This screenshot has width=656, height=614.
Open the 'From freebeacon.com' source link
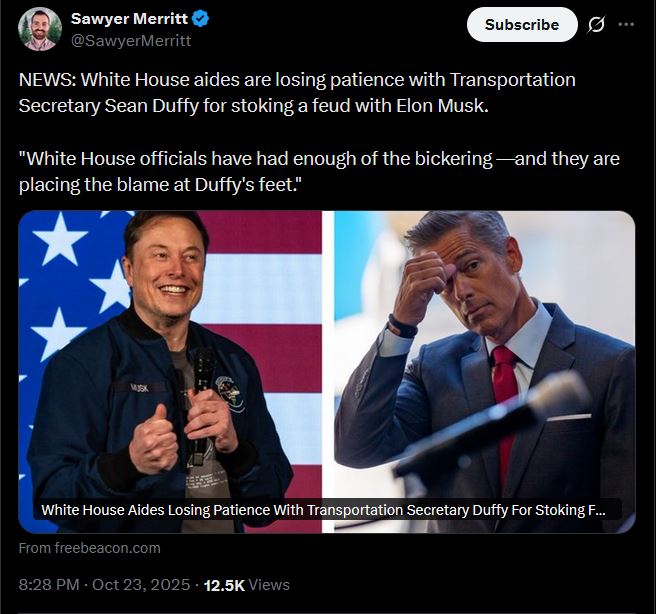tap(89, 548)
